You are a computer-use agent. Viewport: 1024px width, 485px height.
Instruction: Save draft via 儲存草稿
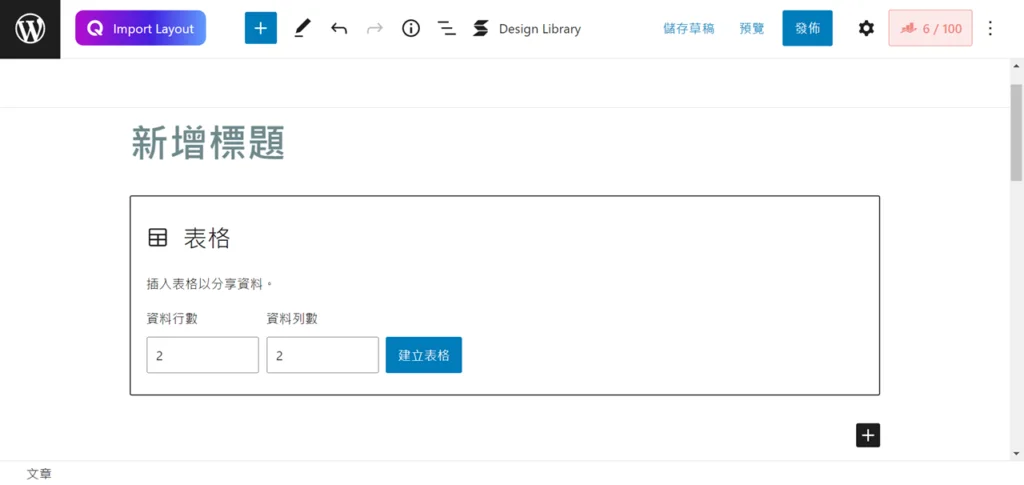point(688,29)
